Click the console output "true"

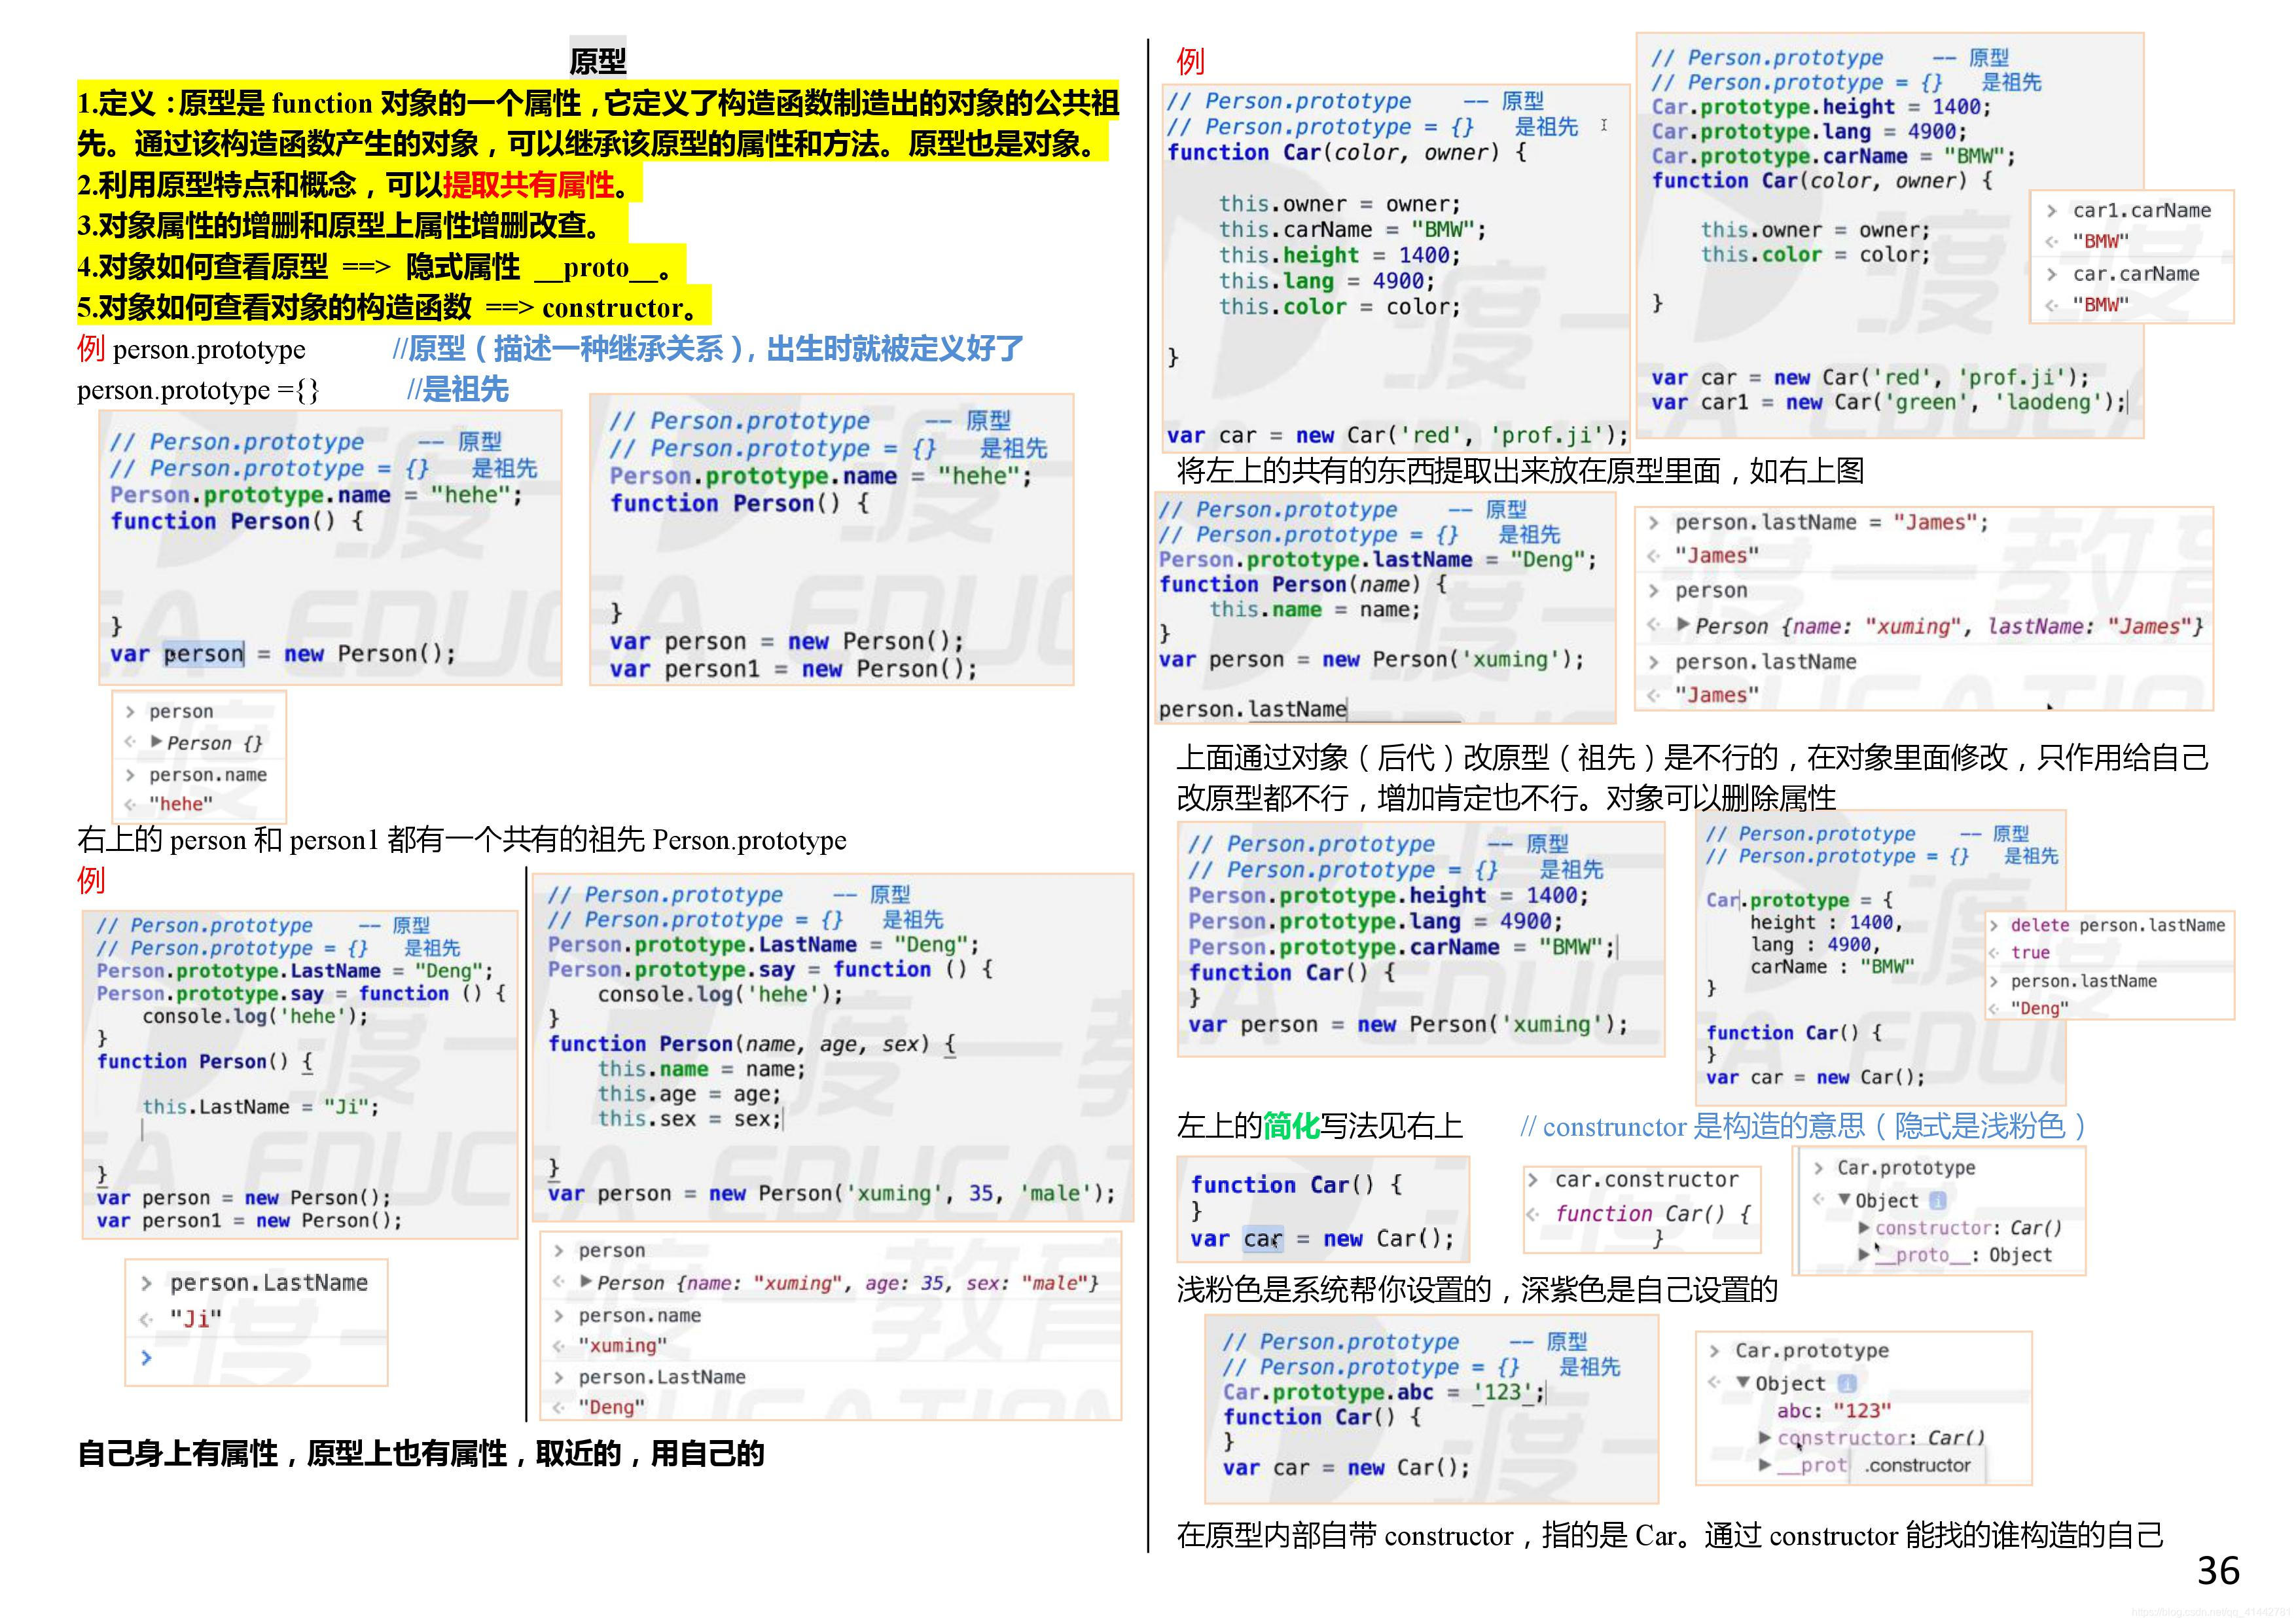[2030, 952]
